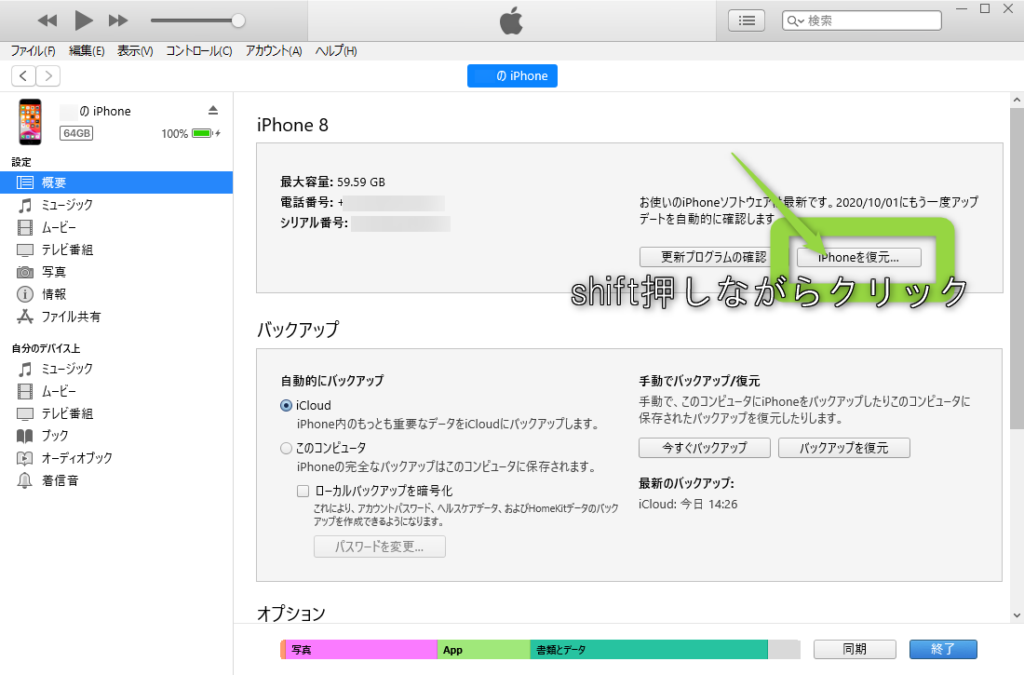Open ムービー under 設定
This screenshot has width=1024, height=675.
pos(116,227)
